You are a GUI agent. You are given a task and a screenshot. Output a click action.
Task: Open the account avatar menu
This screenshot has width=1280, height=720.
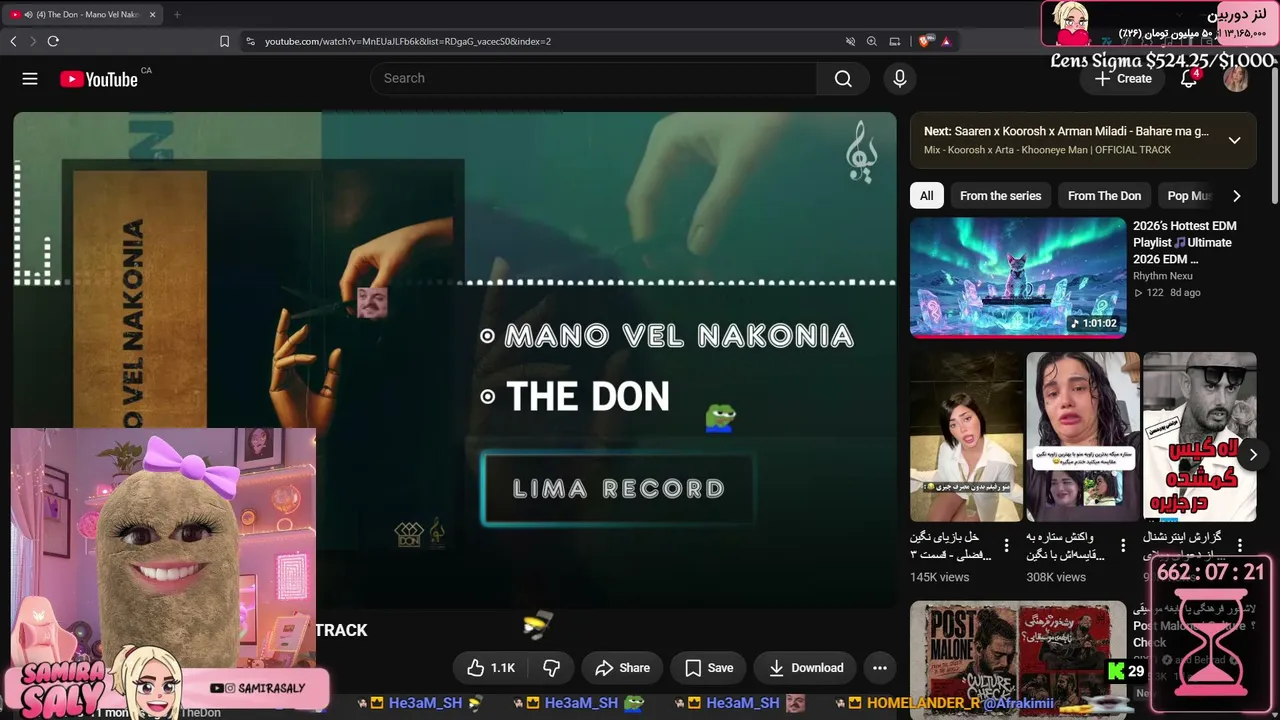[1236, 79]
